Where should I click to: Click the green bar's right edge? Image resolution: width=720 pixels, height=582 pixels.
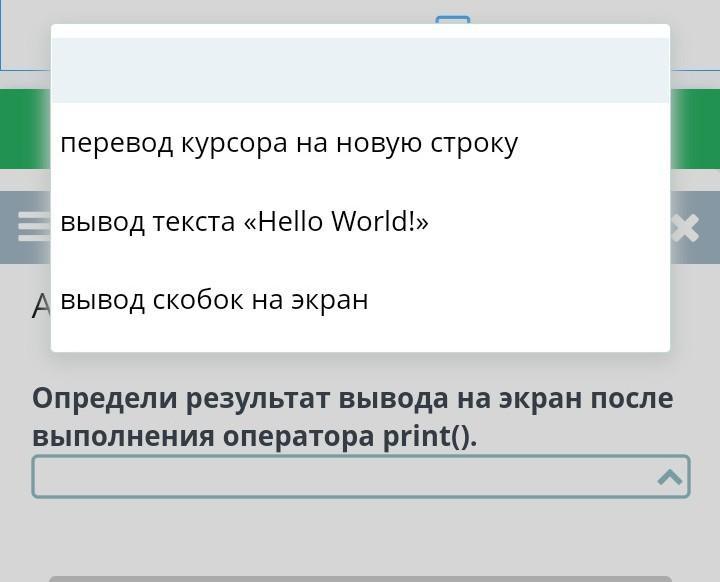point(695,128)
